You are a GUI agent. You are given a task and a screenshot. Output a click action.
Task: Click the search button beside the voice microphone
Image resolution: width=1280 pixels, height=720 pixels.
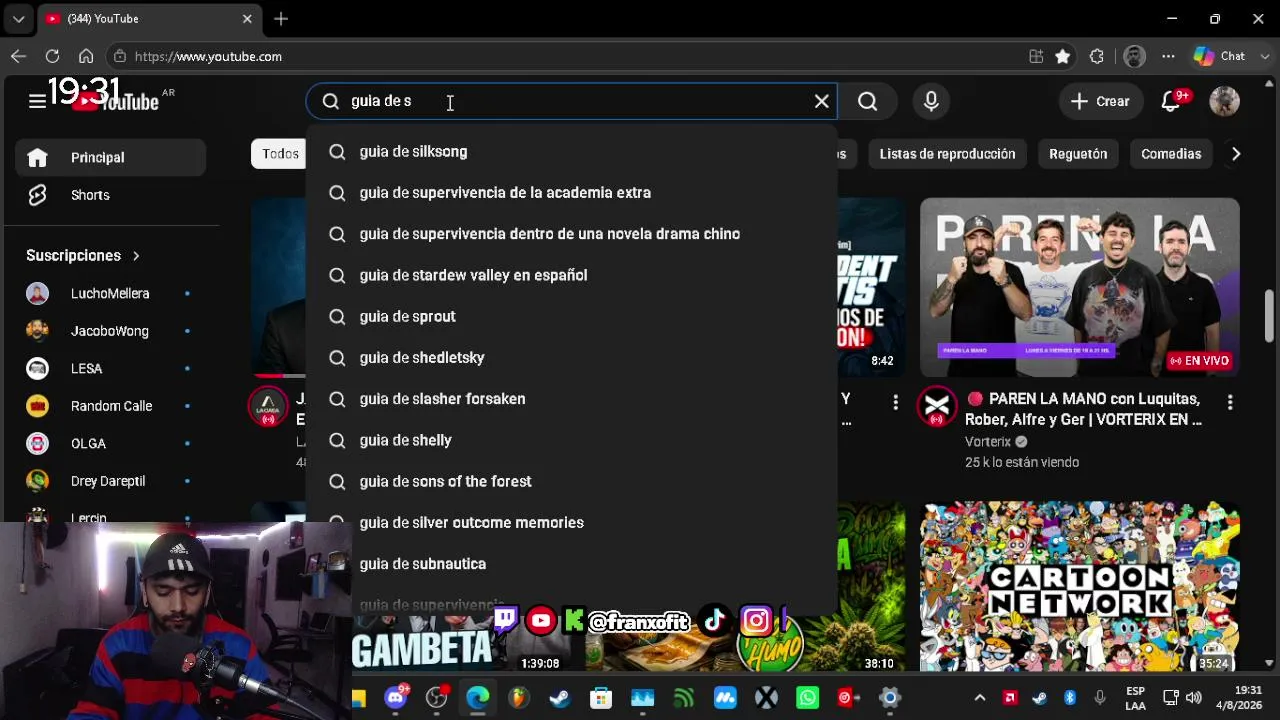pos(868,101)
